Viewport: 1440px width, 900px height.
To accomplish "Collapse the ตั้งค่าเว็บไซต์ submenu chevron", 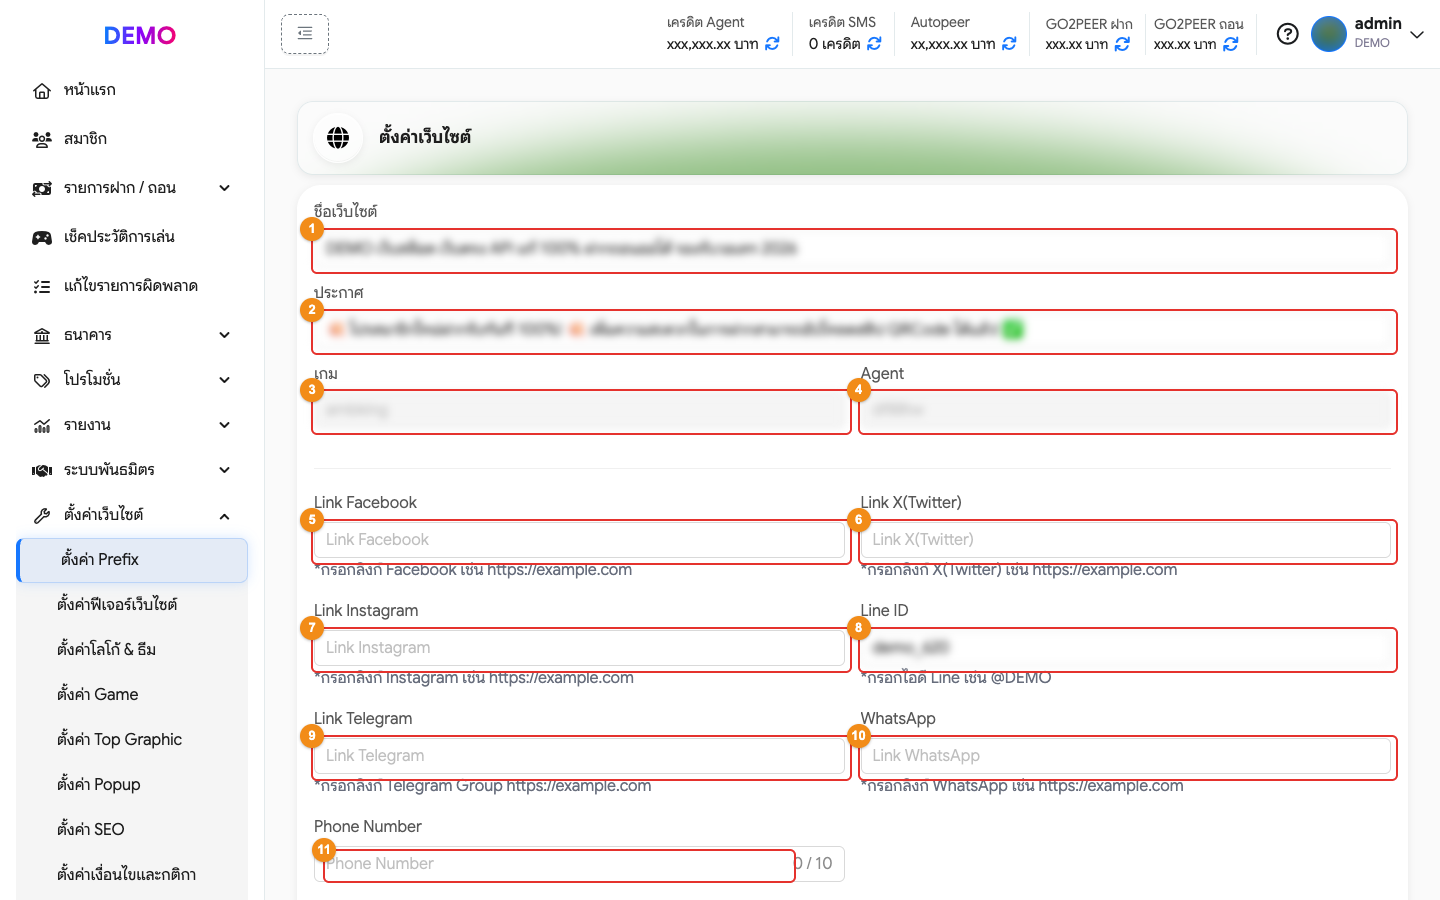I will (225, 516).
